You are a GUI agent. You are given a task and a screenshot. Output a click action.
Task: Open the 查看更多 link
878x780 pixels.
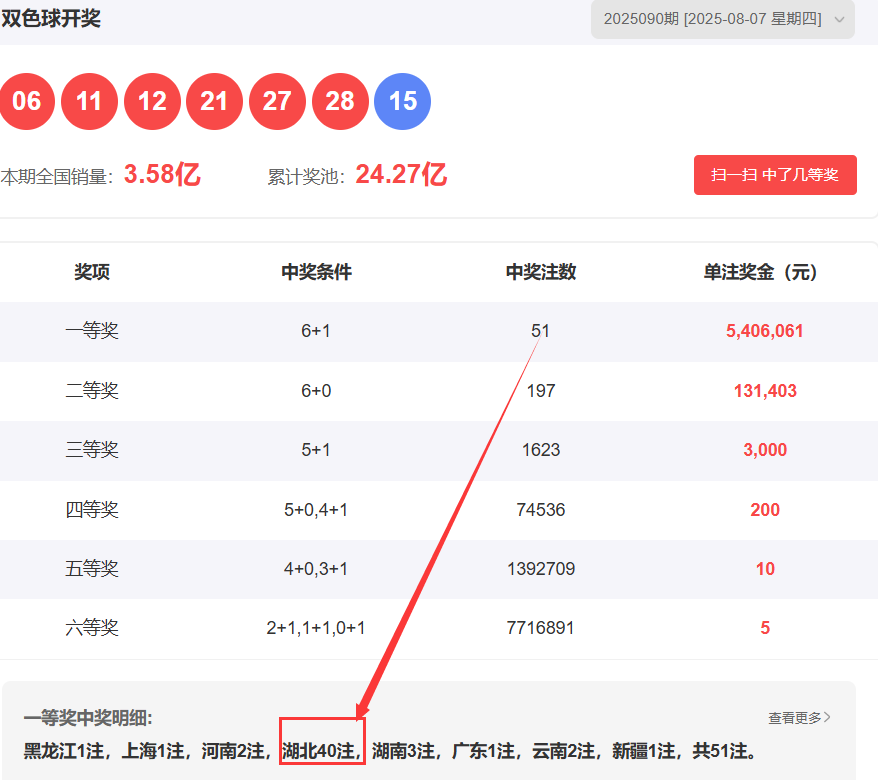pyautogui.click(x=799, y=717)
